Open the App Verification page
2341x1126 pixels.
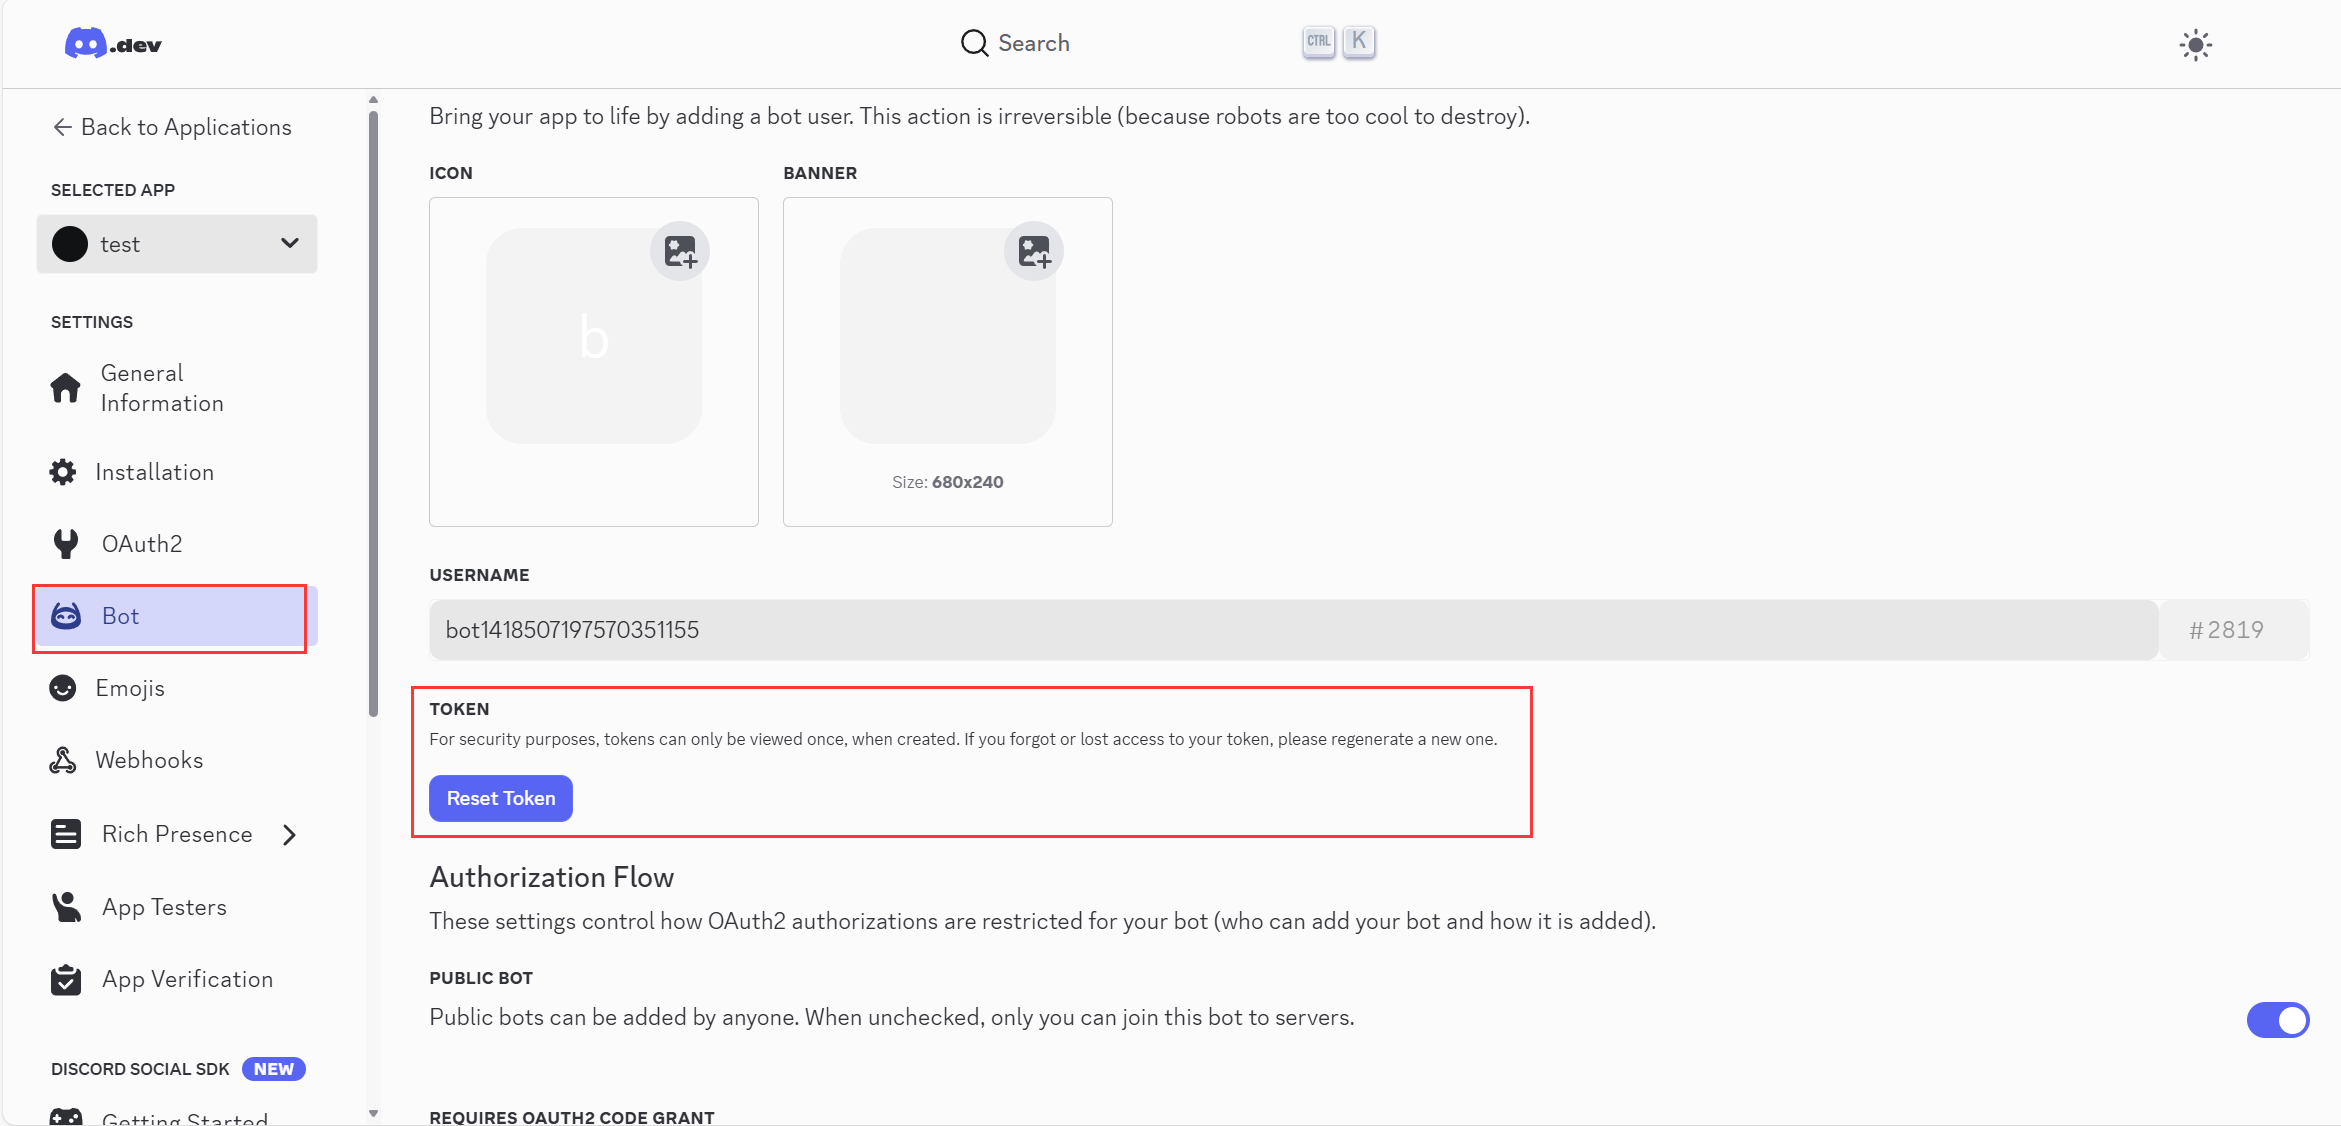[x=177, y=980]
